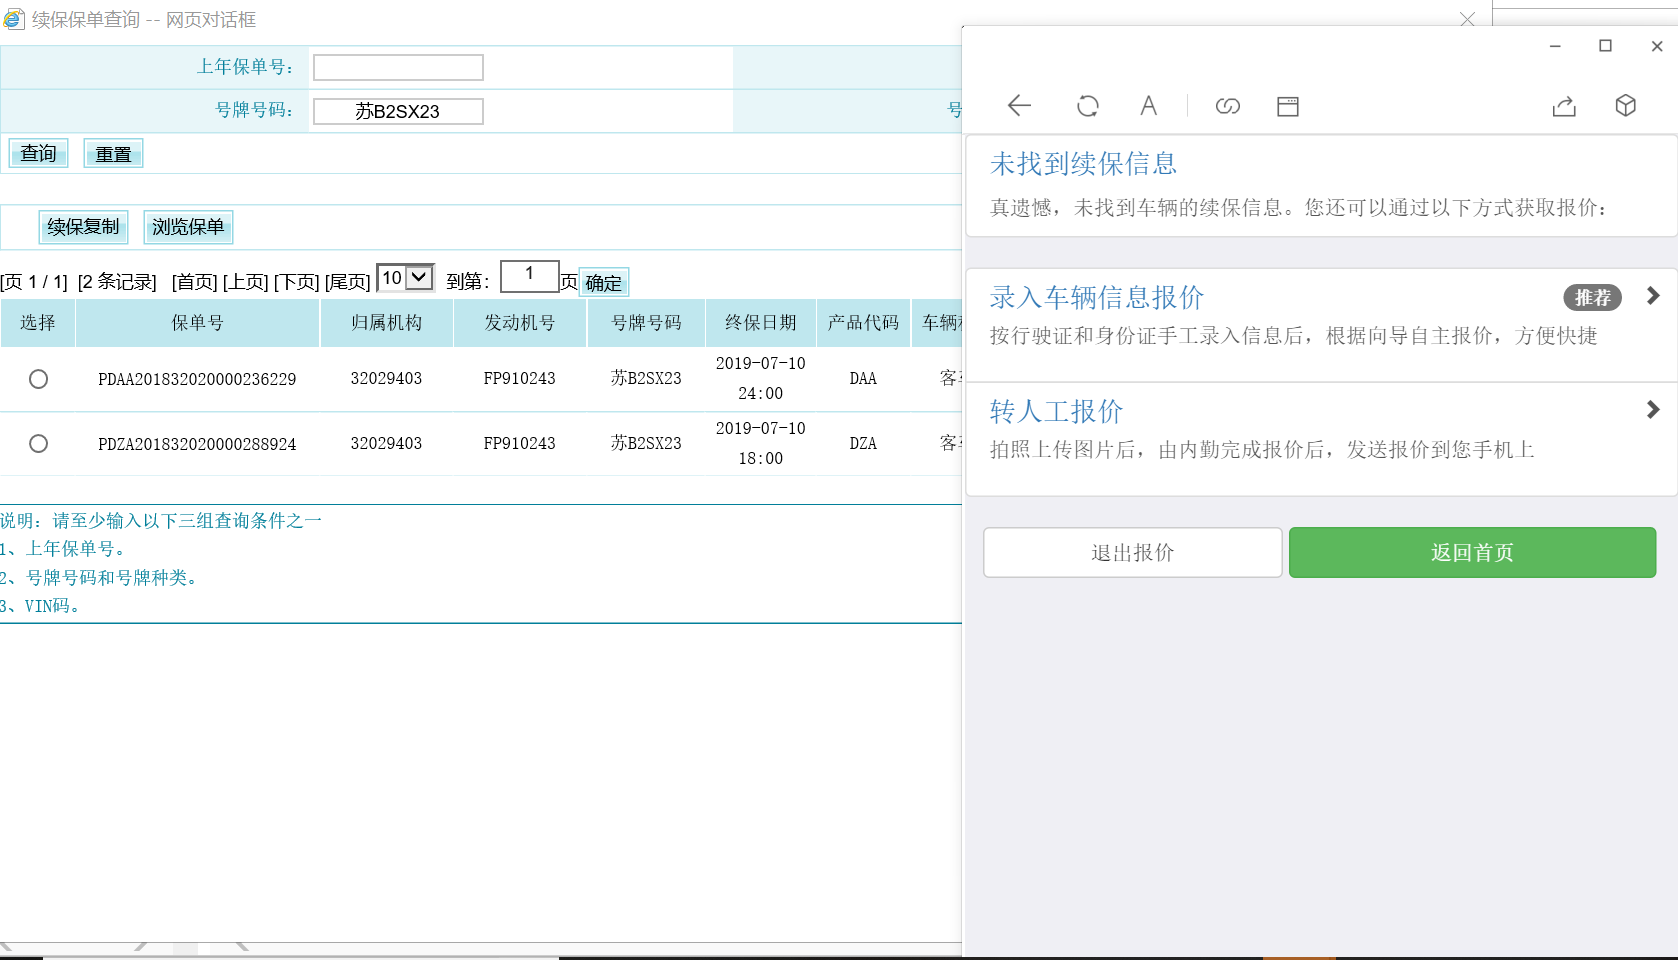Click the copy link icon
1678x960 pixels.
1227,106
